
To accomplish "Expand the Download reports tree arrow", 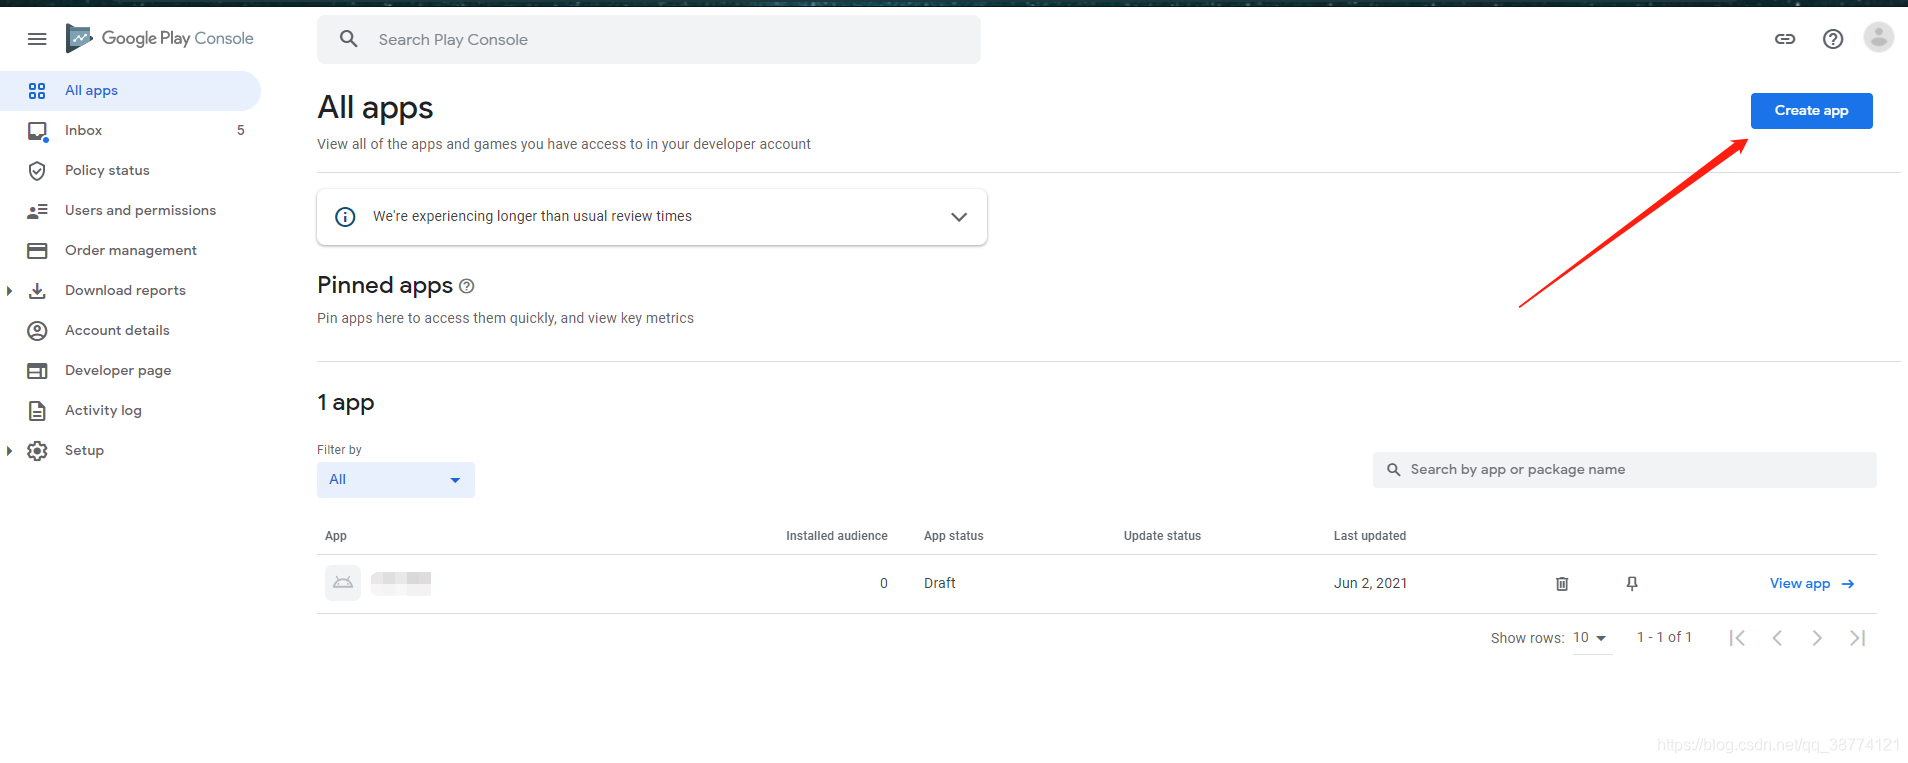I will pyautogui.click(x=9, y=291).
